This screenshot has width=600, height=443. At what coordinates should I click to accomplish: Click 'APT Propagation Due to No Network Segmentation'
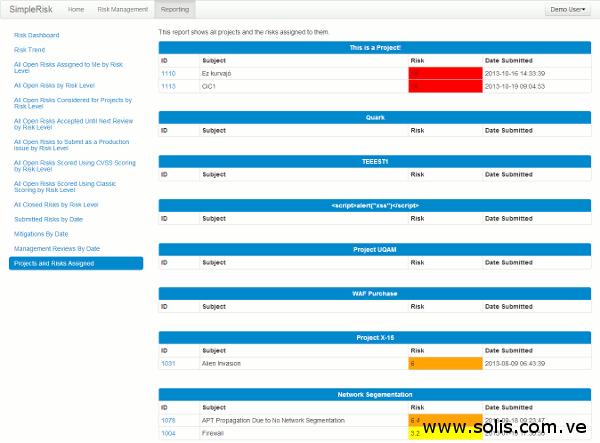273,420
